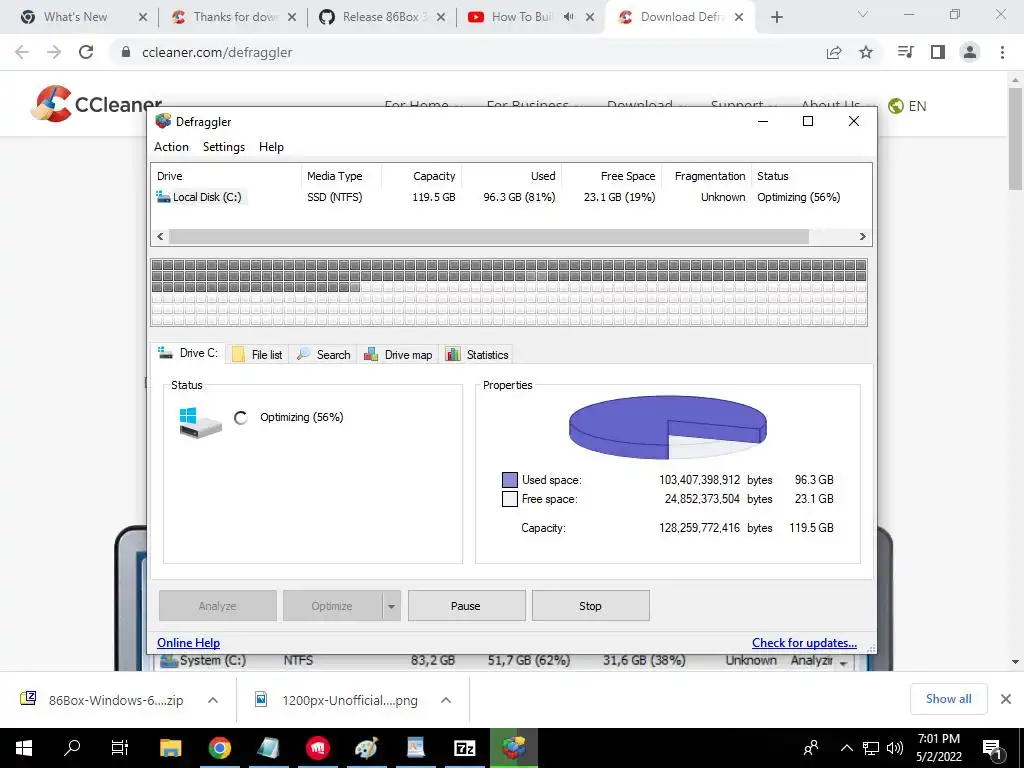Click Check for updates link
The width and height of the screenshot is (1024, 768).
coord(804,643)
